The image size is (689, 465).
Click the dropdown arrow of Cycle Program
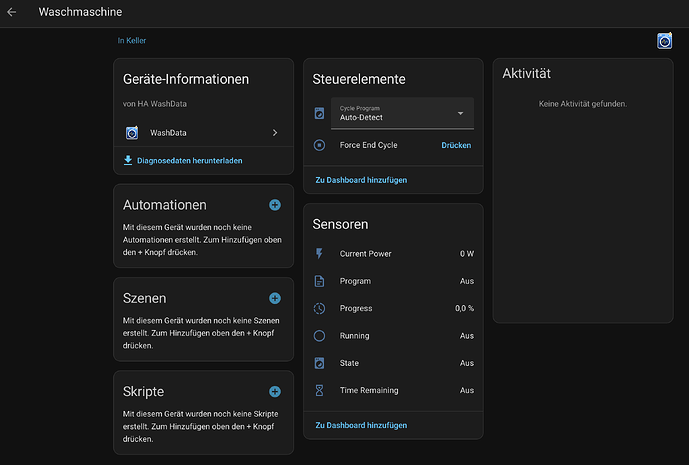[x=461, y=113]
